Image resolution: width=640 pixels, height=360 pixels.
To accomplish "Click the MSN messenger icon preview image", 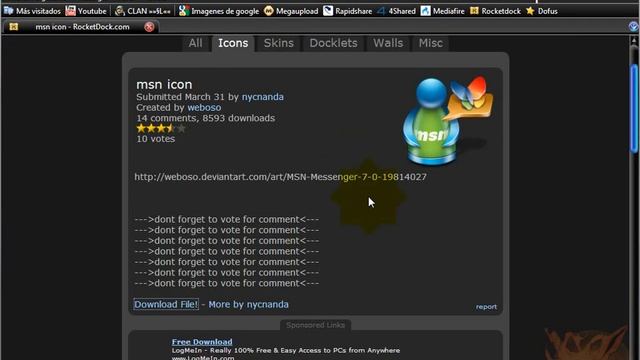I will (447, 120).
